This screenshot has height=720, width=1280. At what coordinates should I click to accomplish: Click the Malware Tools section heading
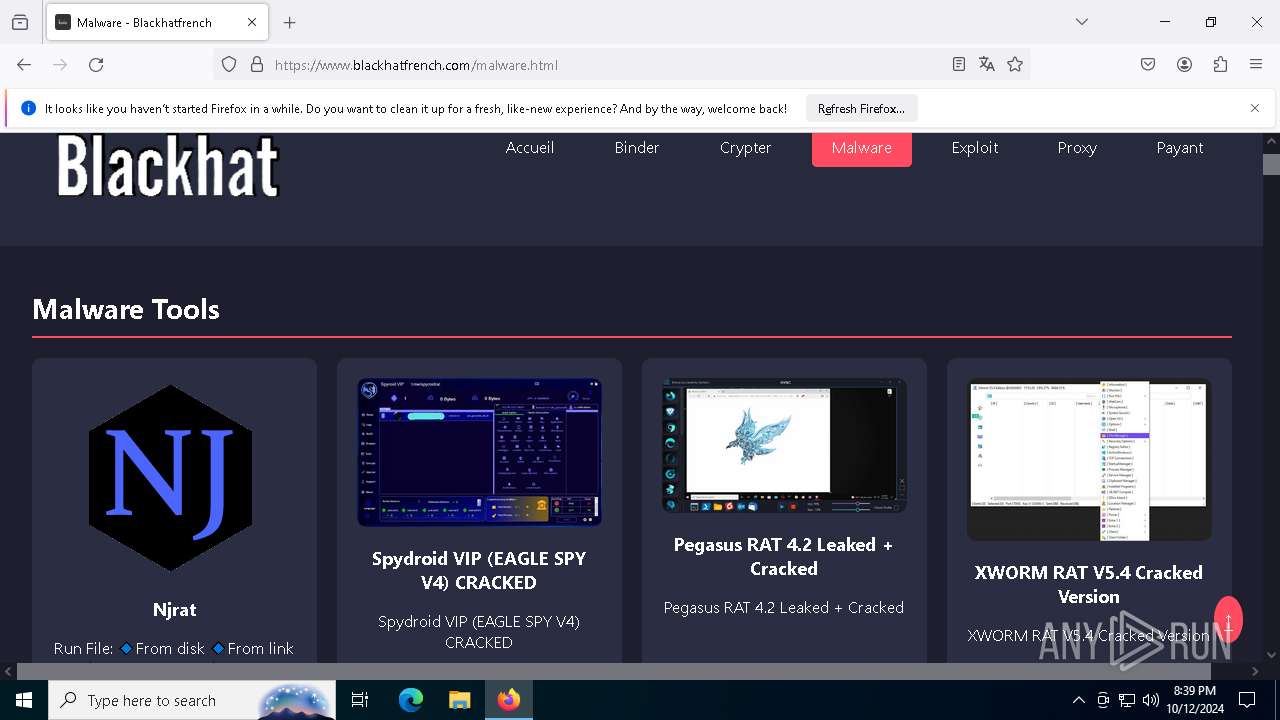pos(126,309)
